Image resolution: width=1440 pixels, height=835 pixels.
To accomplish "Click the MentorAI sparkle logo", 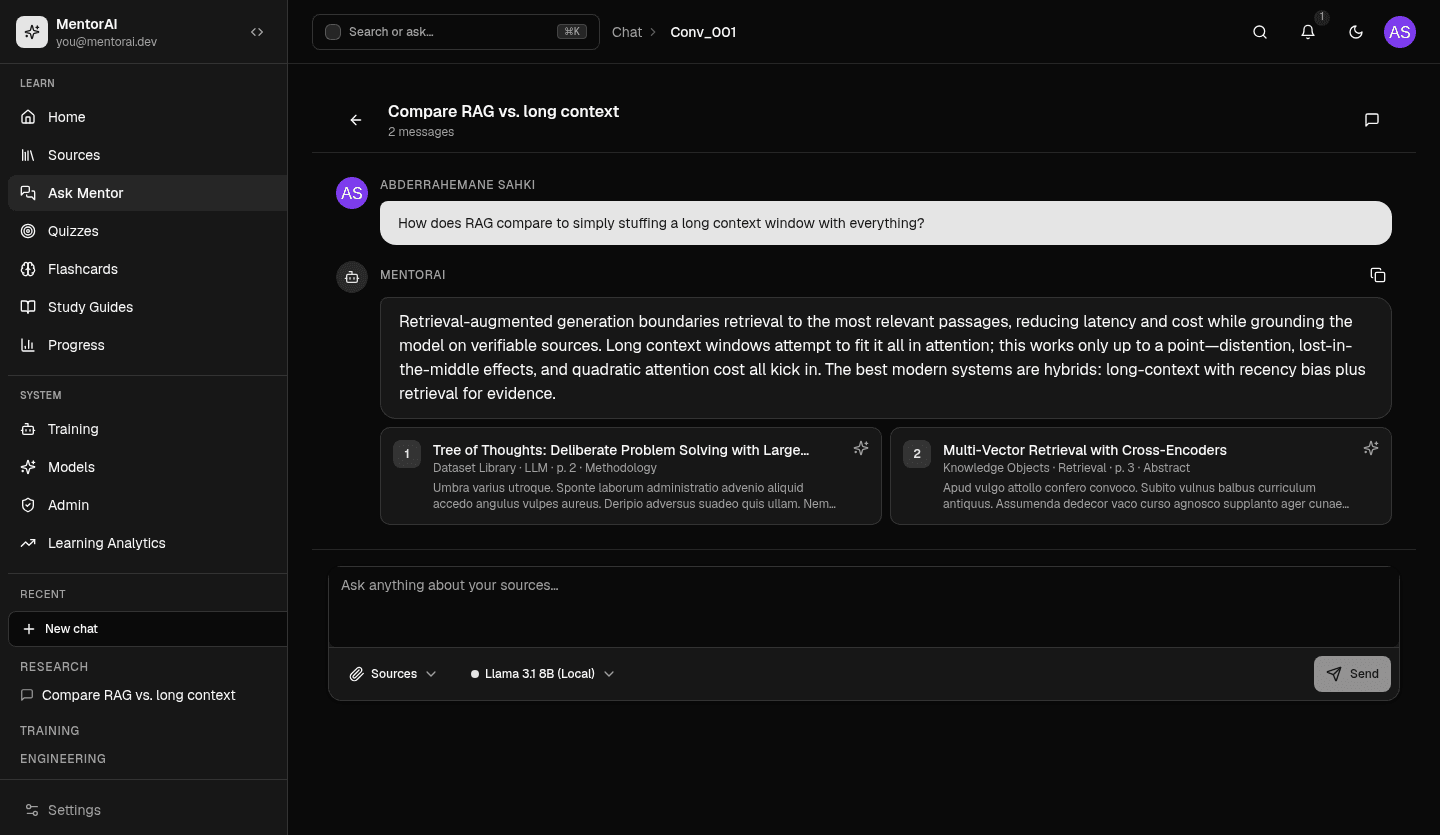I will (x=32, y=32).
